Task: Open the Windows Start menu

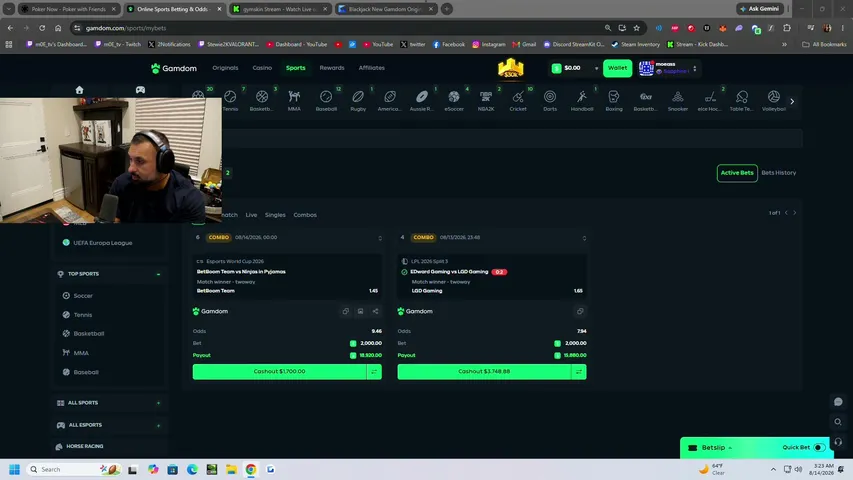Action: (15, 469)
